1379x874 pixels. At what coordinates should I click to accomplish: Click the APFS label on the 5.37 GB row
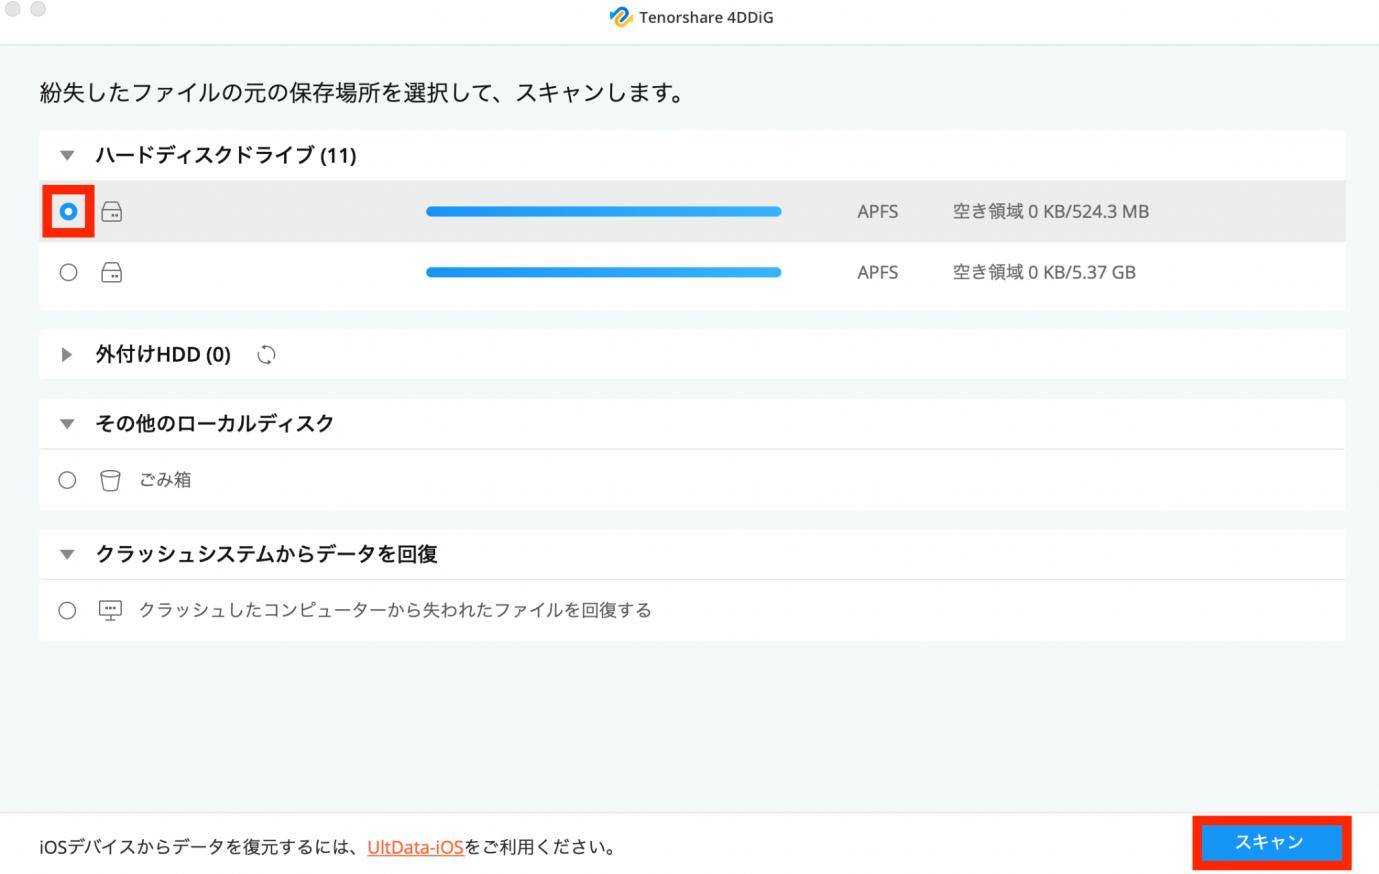point(878,272)
